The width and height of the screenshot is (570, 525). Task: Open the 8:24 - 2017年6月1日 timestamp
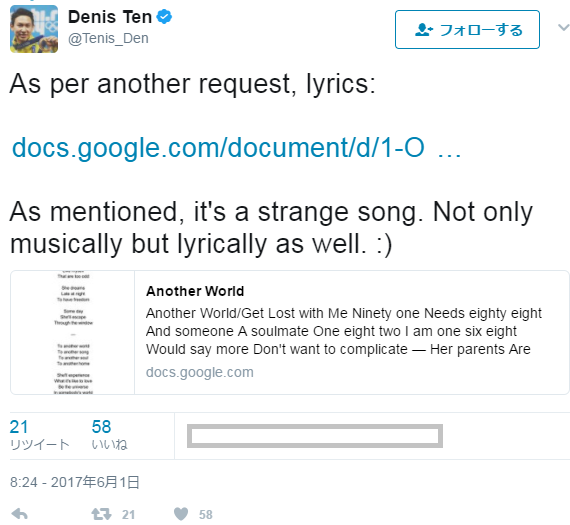click(75, 482)
